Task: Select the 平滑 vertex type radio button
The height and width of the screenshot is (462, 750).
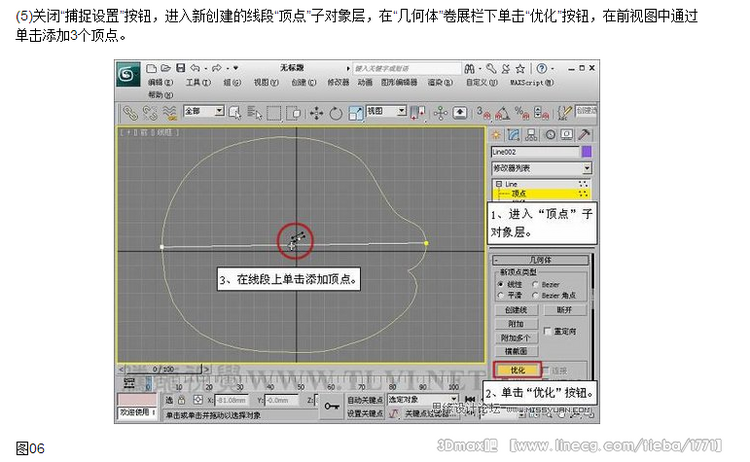Action: pos(501,295)
